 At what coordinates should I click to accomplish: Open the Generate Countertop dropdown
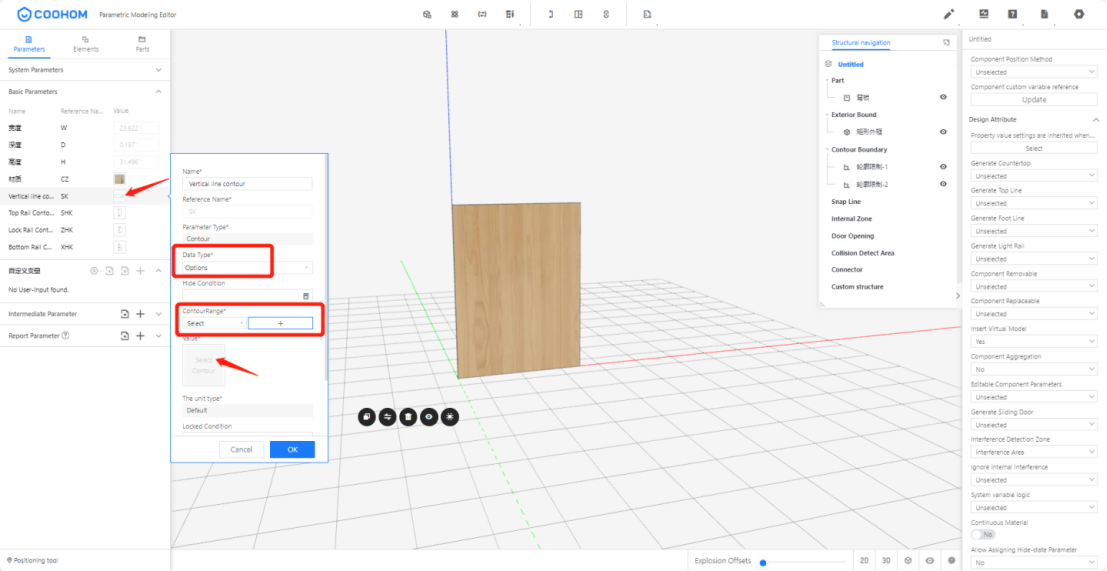pos(1034,176)
